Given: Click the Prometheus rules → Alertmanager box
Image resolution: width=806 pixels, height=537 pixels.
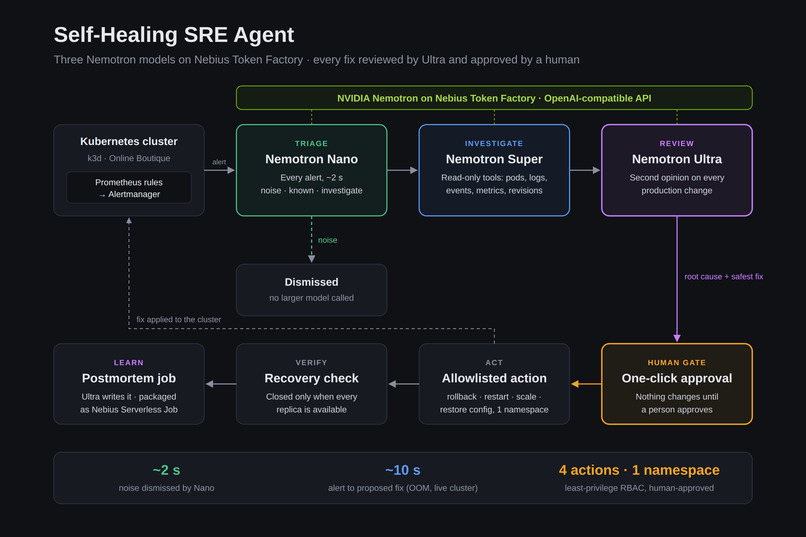Looking at the screenshot, I should pyautogui.click(x=129, y=188).
